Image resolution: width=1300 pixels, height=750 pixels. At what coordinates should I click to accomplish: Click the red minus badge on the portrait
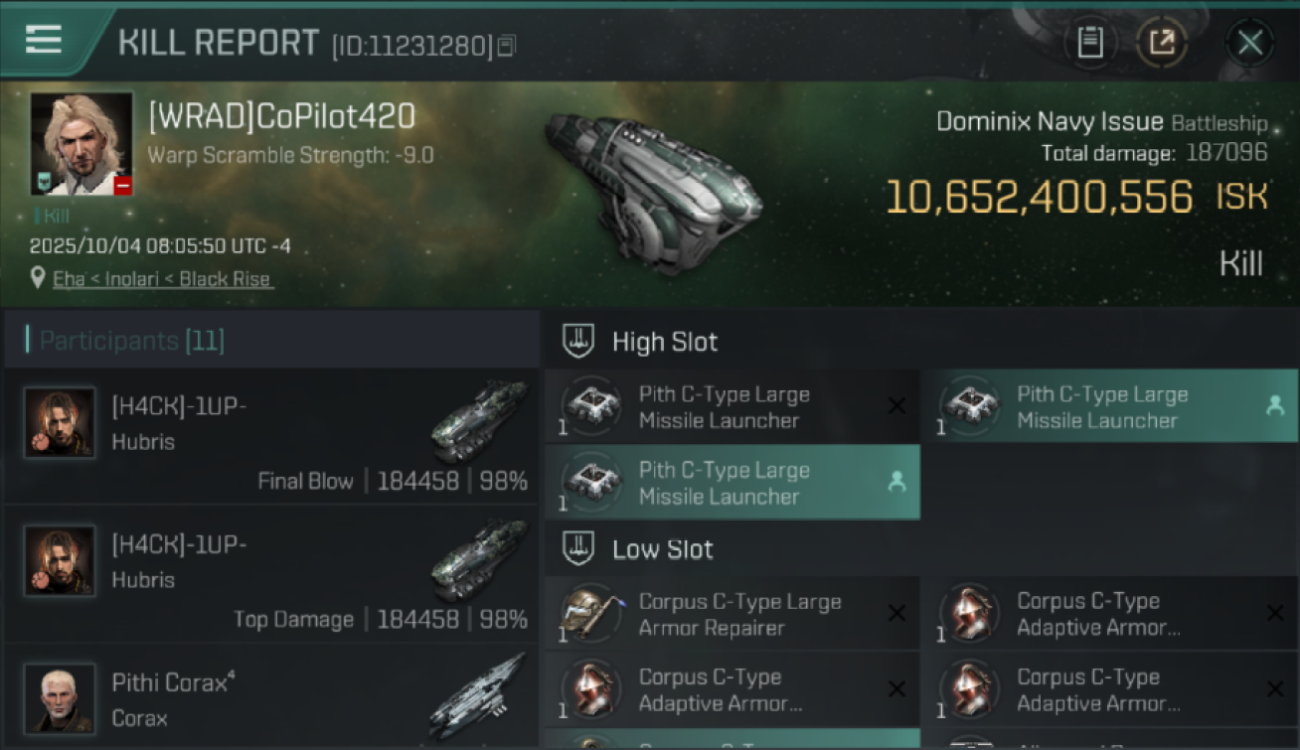pos(122,185)
